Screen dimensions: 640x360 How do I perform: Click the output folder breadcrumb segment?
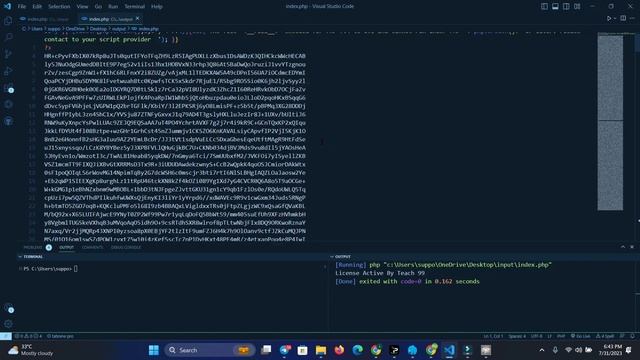119,29
